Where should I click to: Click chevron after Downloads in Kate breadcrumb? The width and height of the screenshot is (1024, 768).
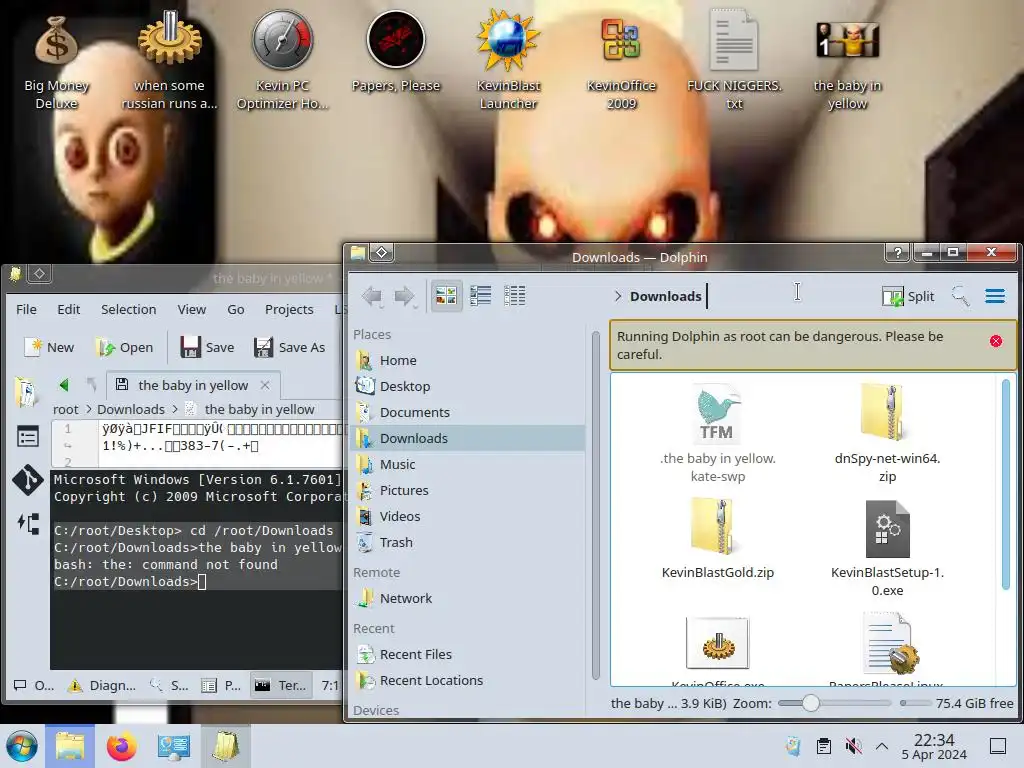click(x=174, y=409)
